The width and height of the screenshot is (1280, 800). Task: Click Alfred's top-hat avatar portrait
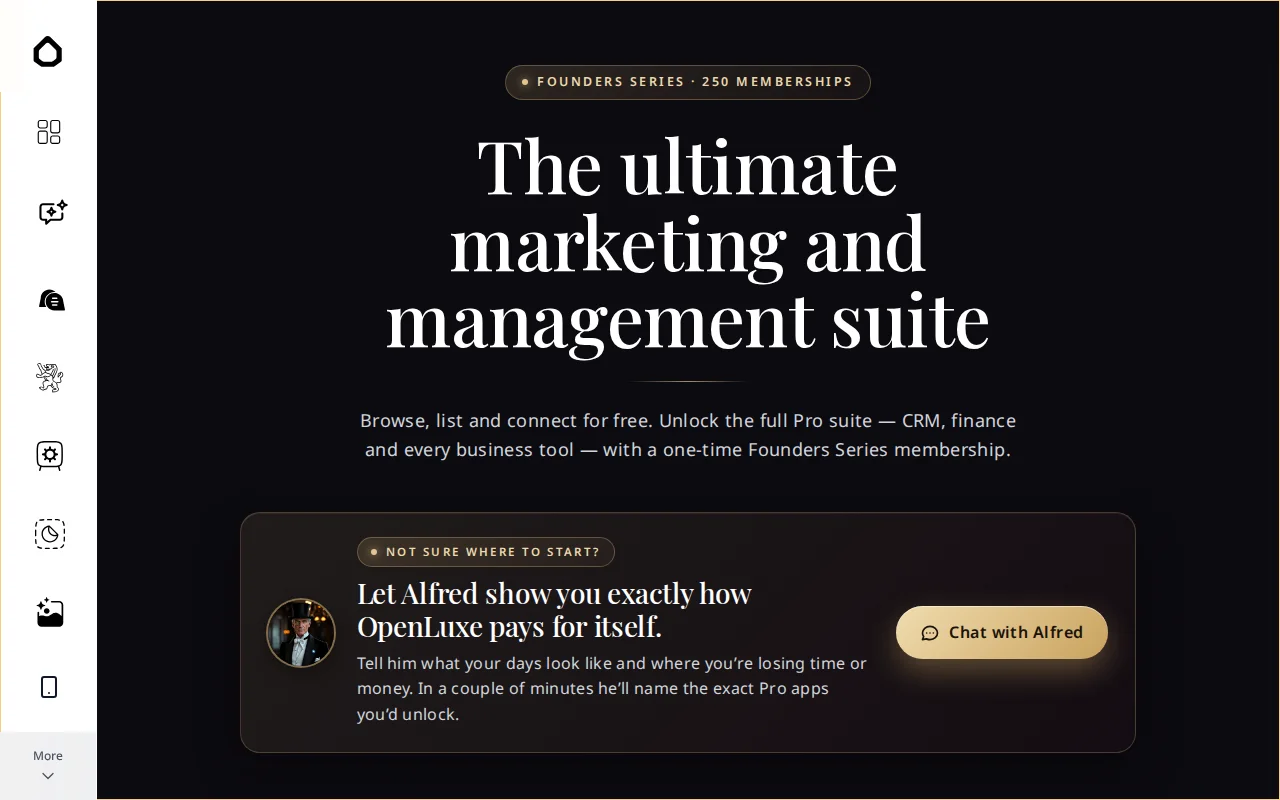(x=301, y=633)
